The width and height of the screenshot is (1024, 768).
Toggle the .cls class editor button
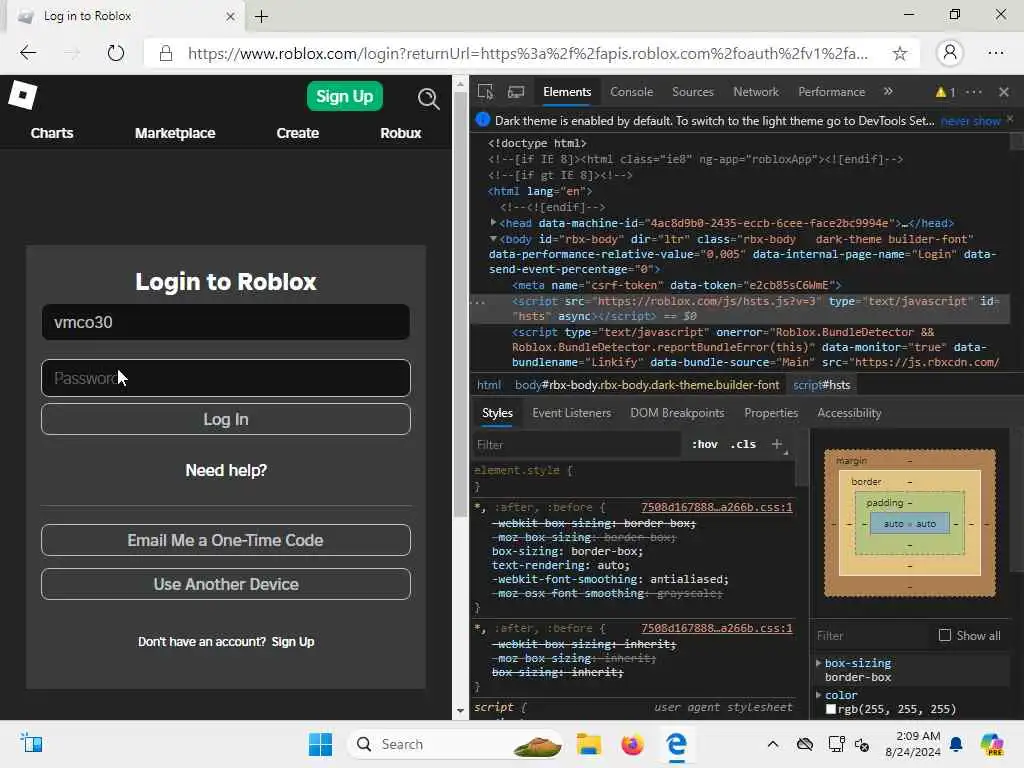pos(743,444)
